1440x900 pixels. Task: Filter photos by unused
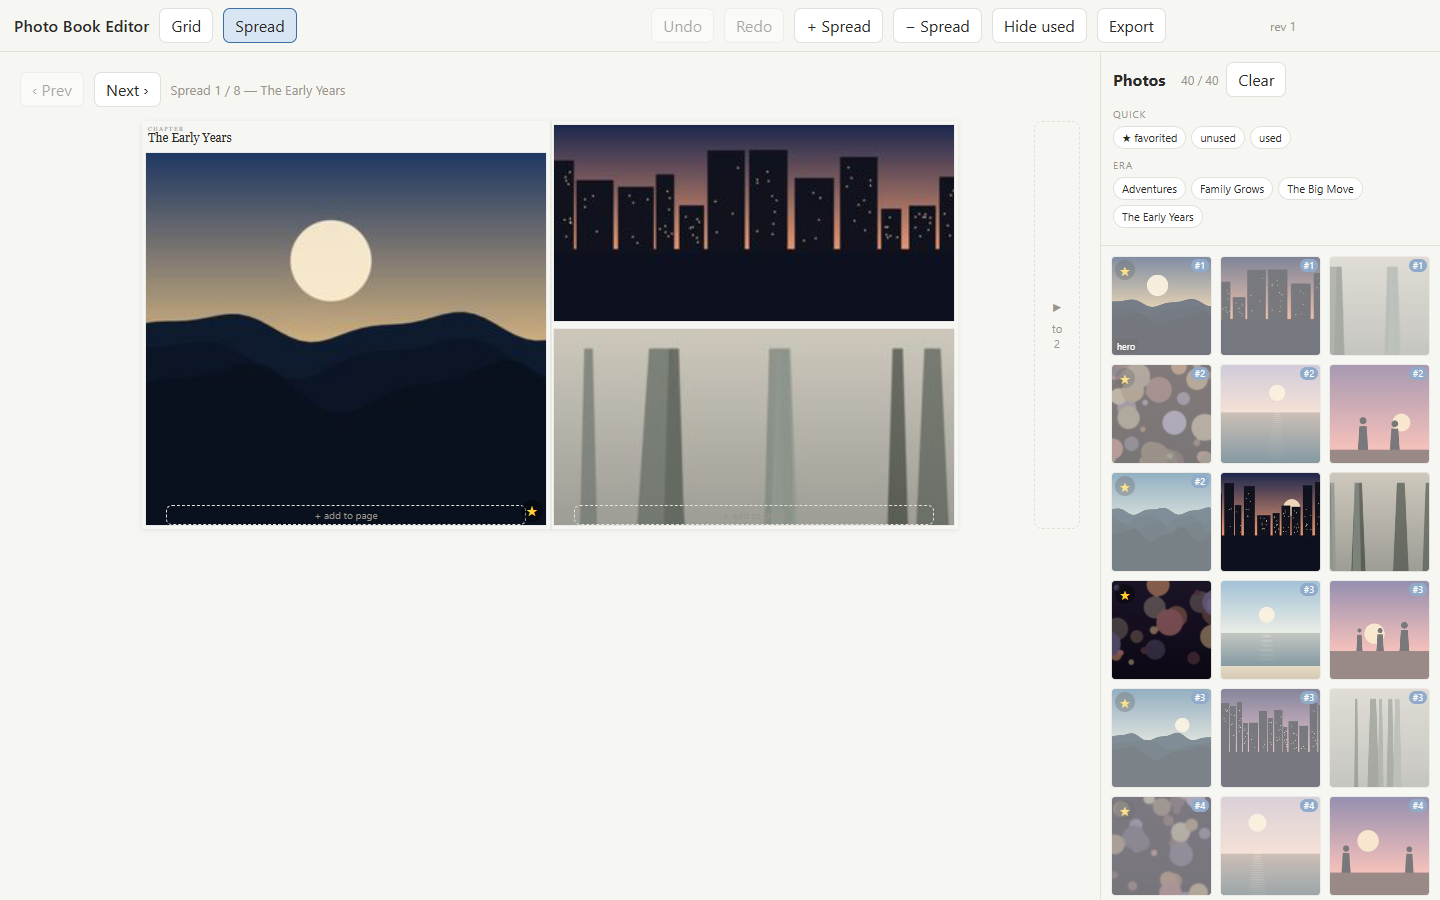1218,138
